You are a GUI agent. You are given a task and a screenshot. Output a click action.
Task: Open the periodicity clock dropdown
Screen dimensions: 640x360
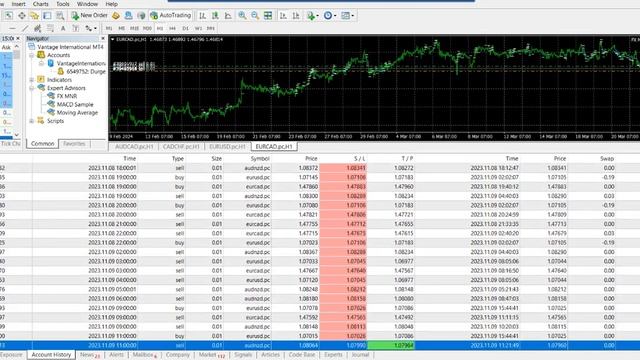[x=330, y=16]
